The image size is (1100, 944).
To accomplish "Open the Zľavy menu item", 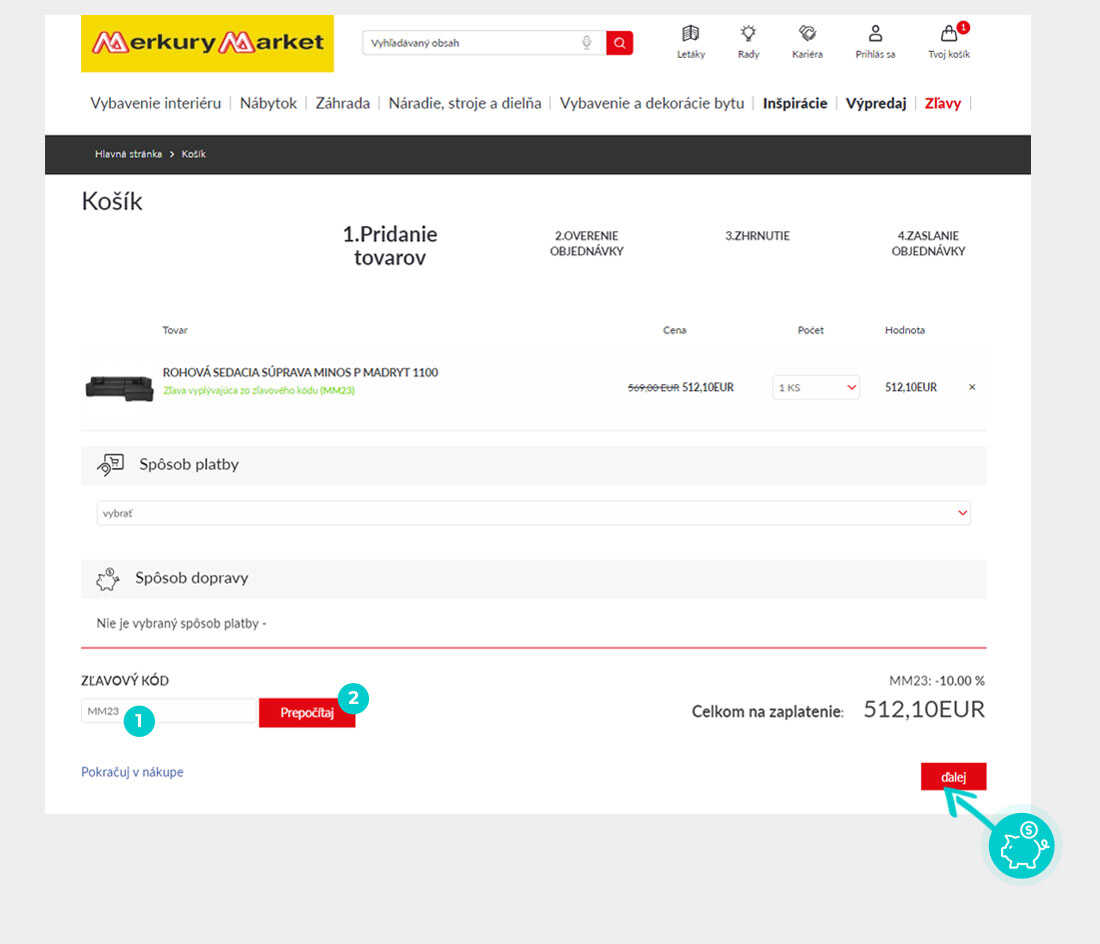I will (943, 103).
